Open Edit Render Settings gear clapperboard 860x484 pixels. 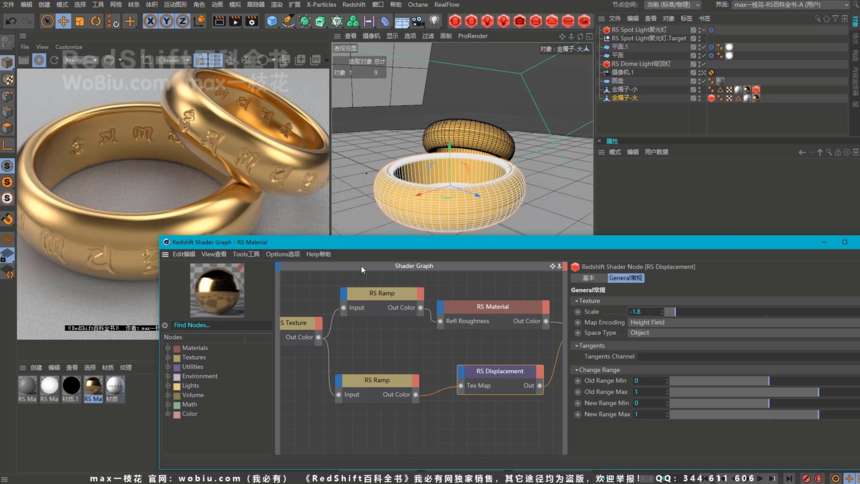tap(251, 21)
